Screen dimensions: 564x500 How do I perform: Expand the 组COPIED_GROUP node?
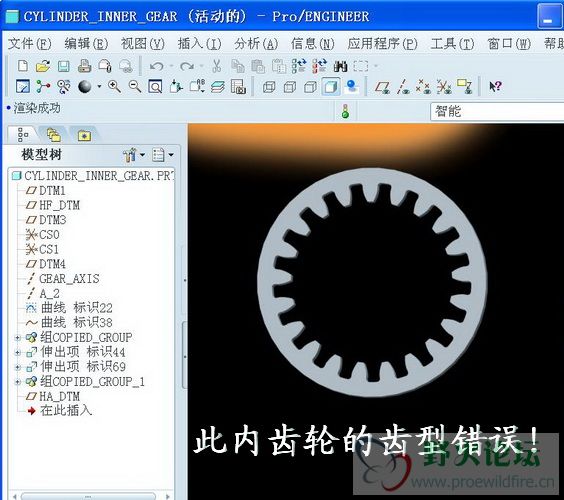click(x=17, y=338)
